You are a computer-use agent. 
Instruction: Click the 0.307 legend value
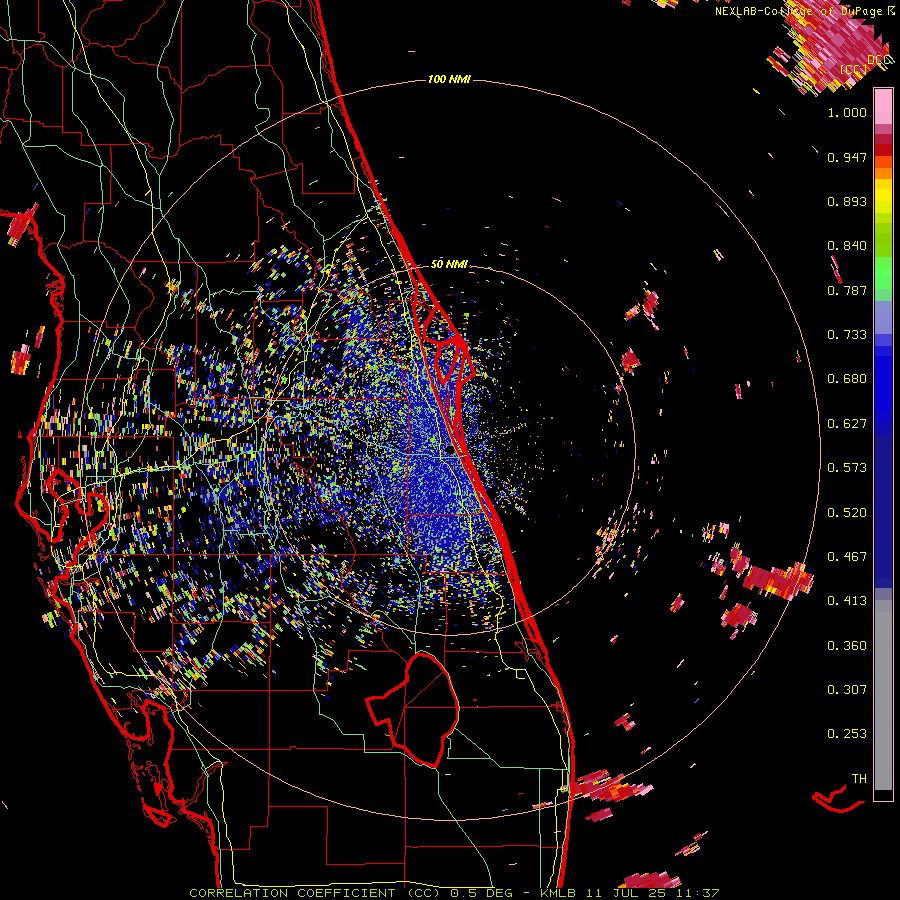[x=847, y=690]
